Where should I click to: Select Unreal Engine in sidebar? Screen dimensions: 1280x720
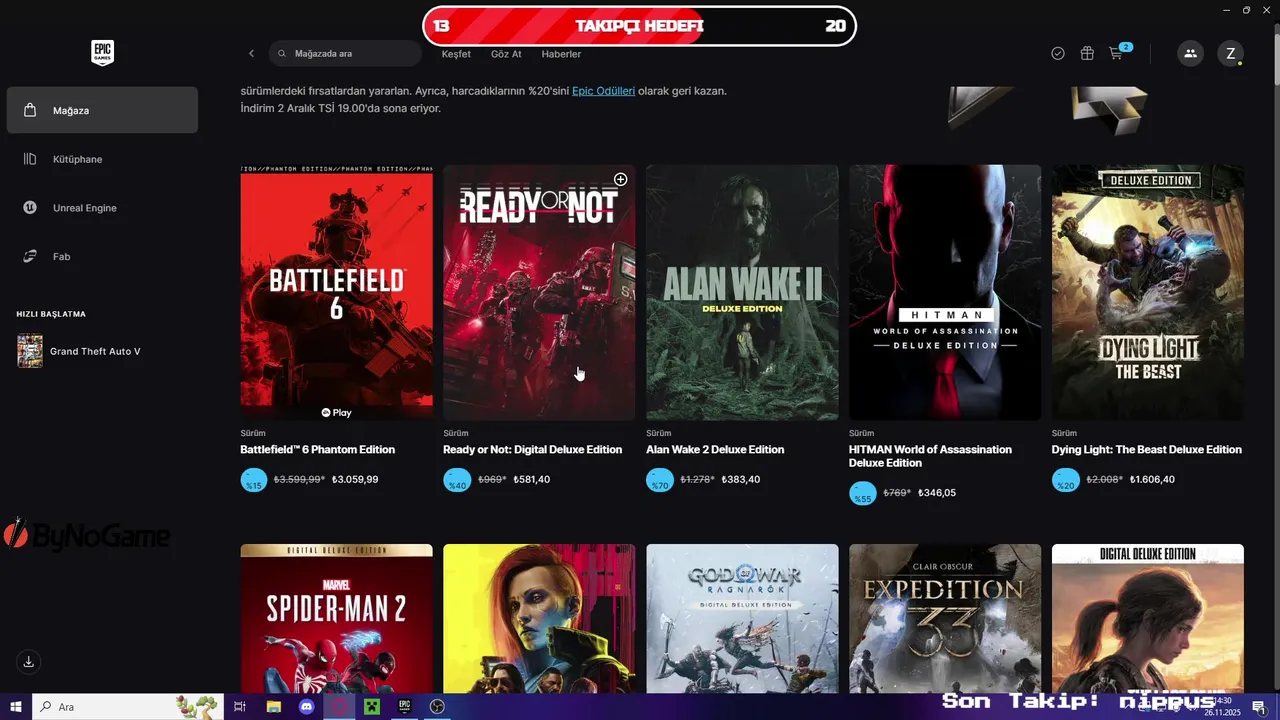[102, 208]
